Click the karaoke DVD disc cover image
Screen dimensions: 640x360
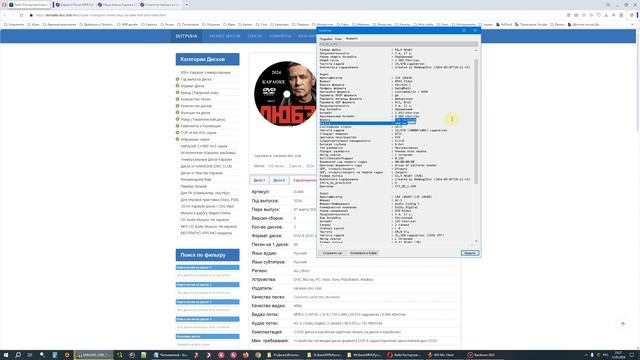click(285, 93)
